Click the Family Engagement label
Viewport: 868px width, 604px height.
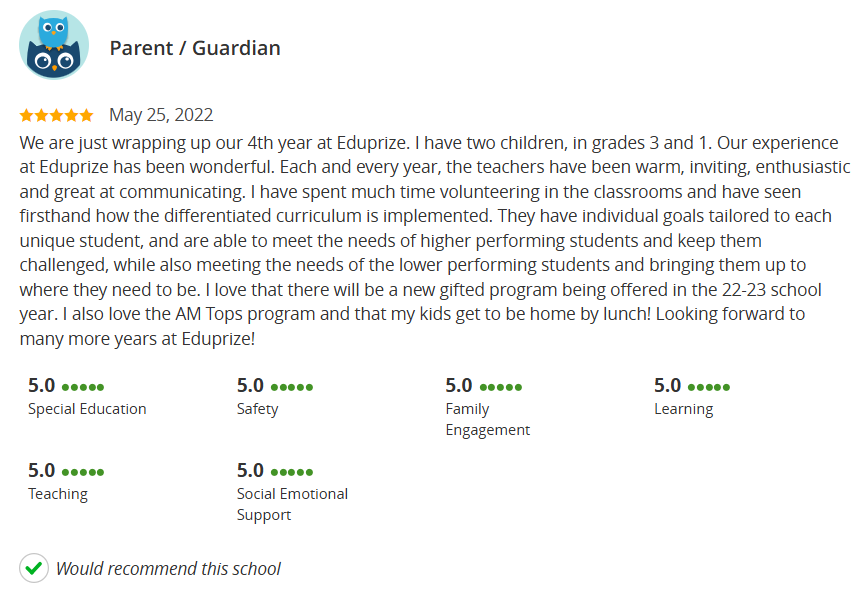488,419
